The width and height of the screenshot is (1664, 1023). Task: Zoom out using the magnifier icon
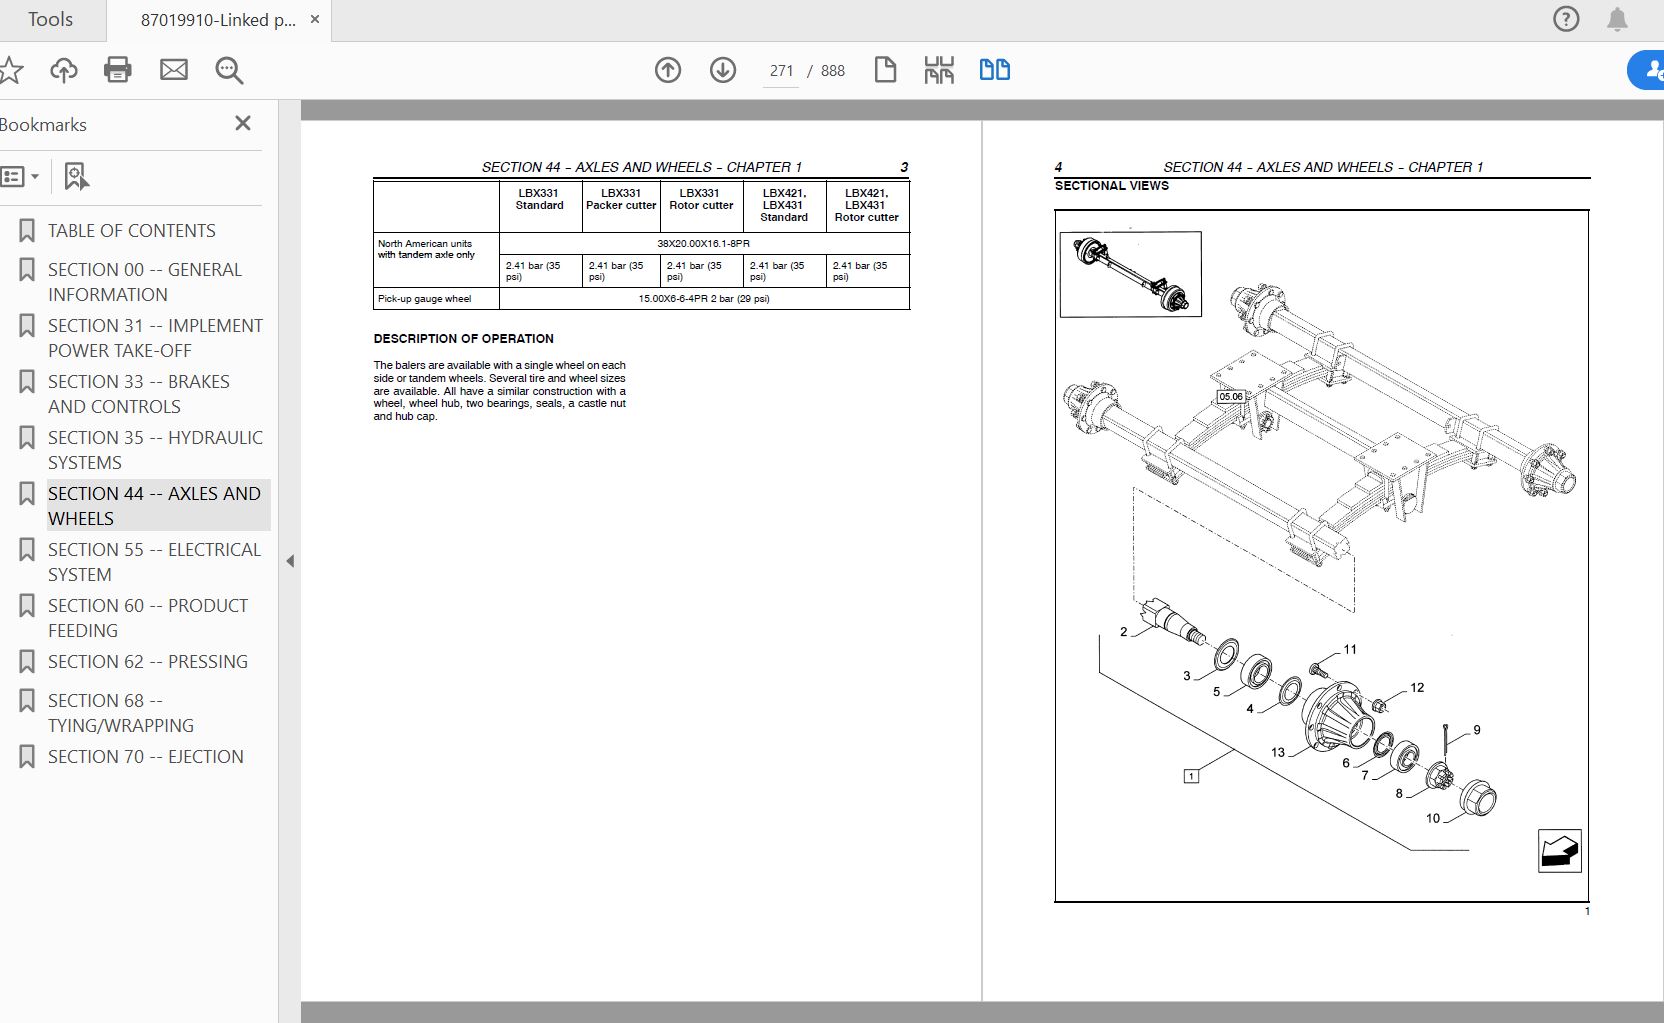[x=228, y=70]
